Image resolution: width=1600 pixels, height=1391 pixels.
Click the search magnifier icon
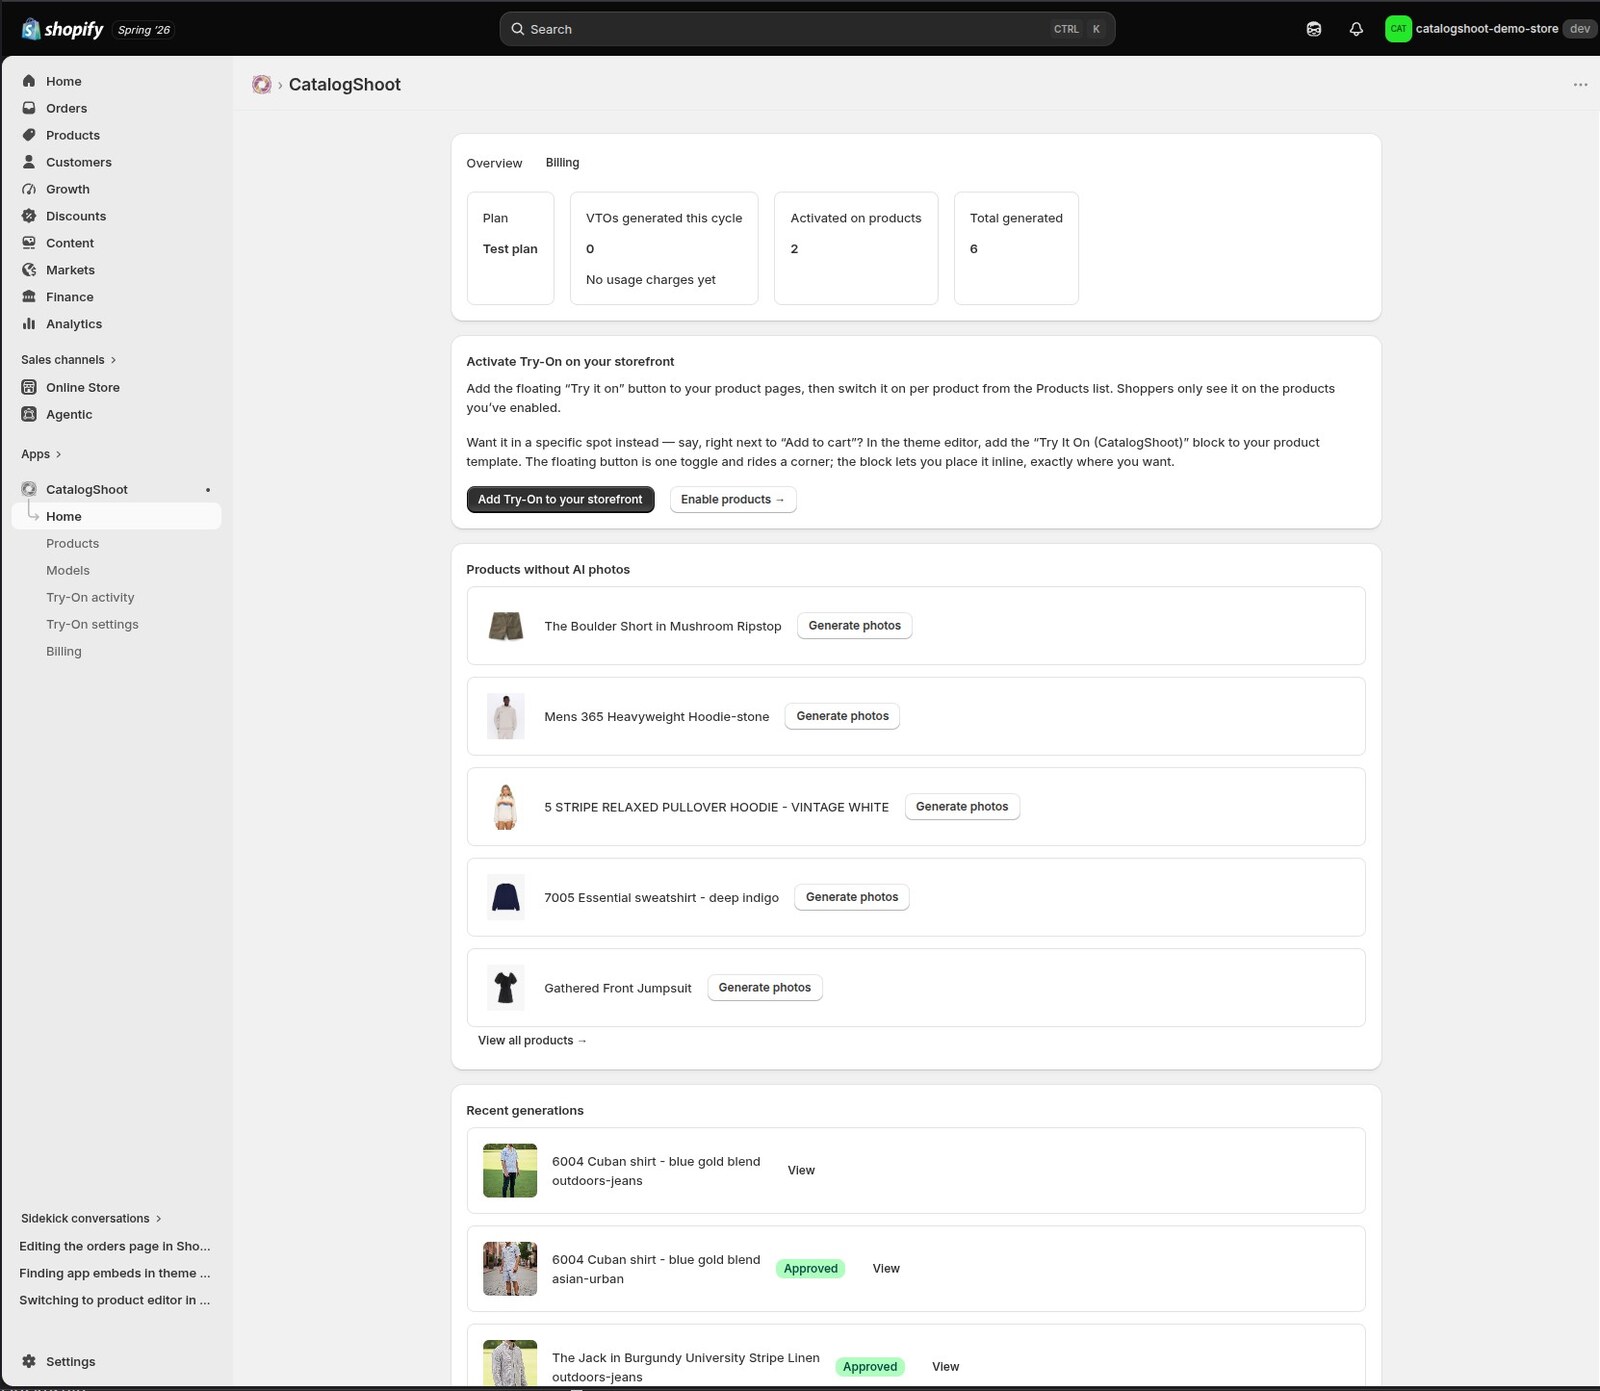click(518, 29)
